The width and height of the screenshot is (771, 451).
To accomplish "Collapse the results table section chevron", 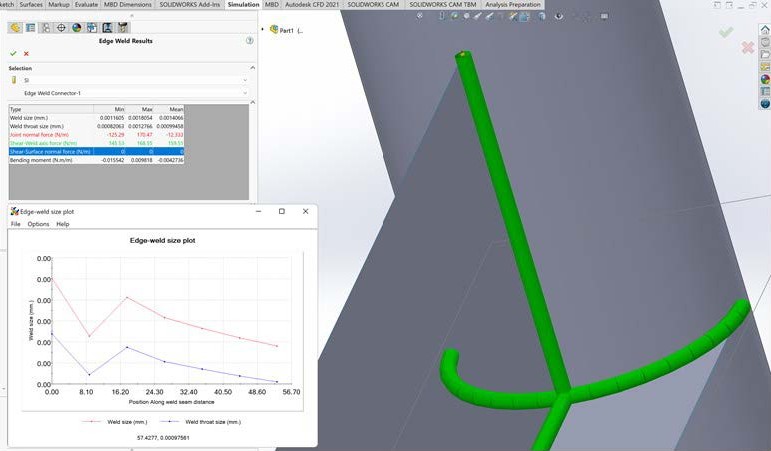I will (253, 102).
